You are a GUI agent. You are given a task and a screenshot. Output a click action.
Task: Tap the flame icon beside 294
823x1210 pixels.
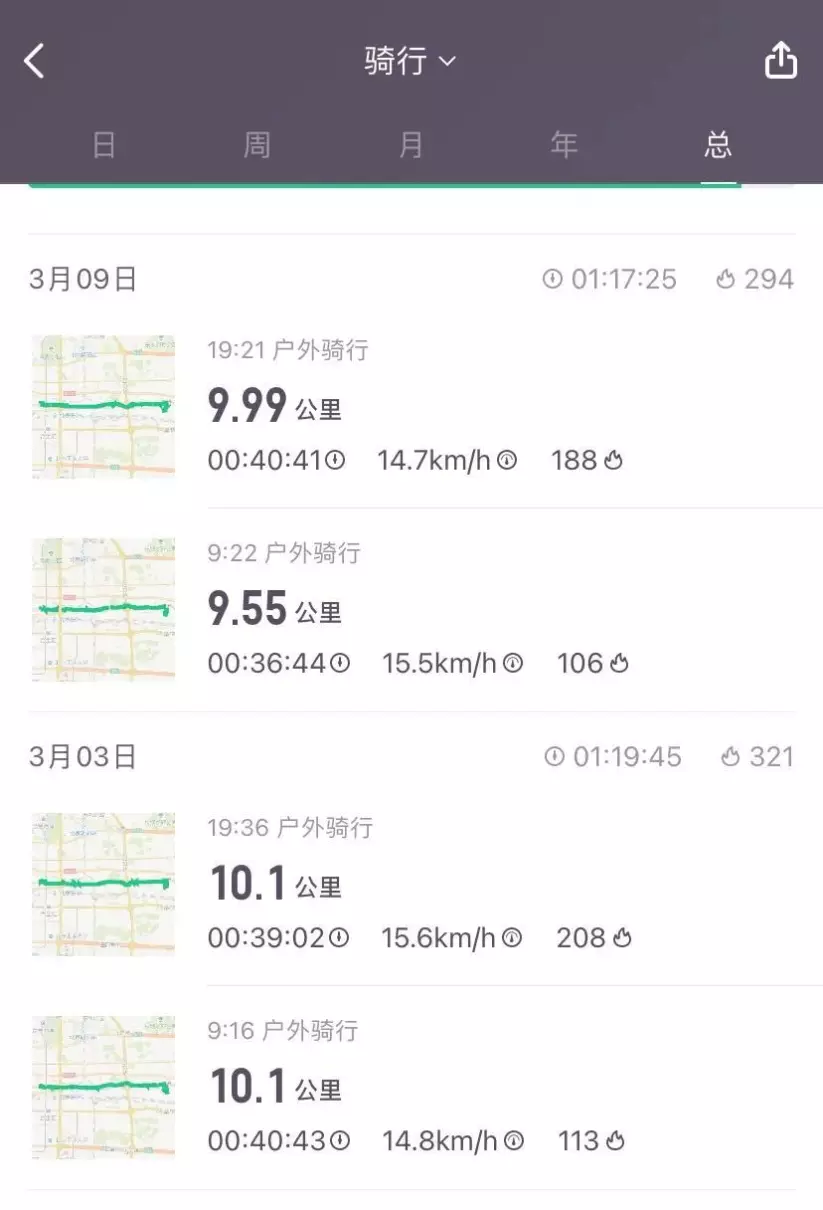click(x=726, y=279)
